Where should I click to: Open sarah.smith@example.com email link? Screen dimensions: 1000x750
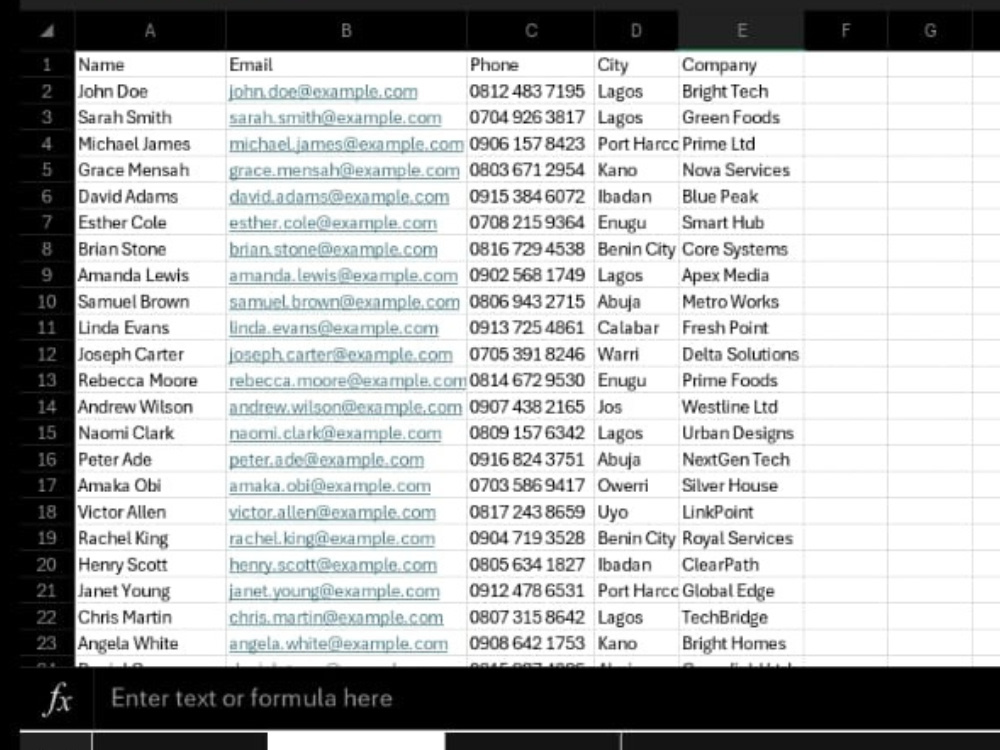[x=335, y=117]
